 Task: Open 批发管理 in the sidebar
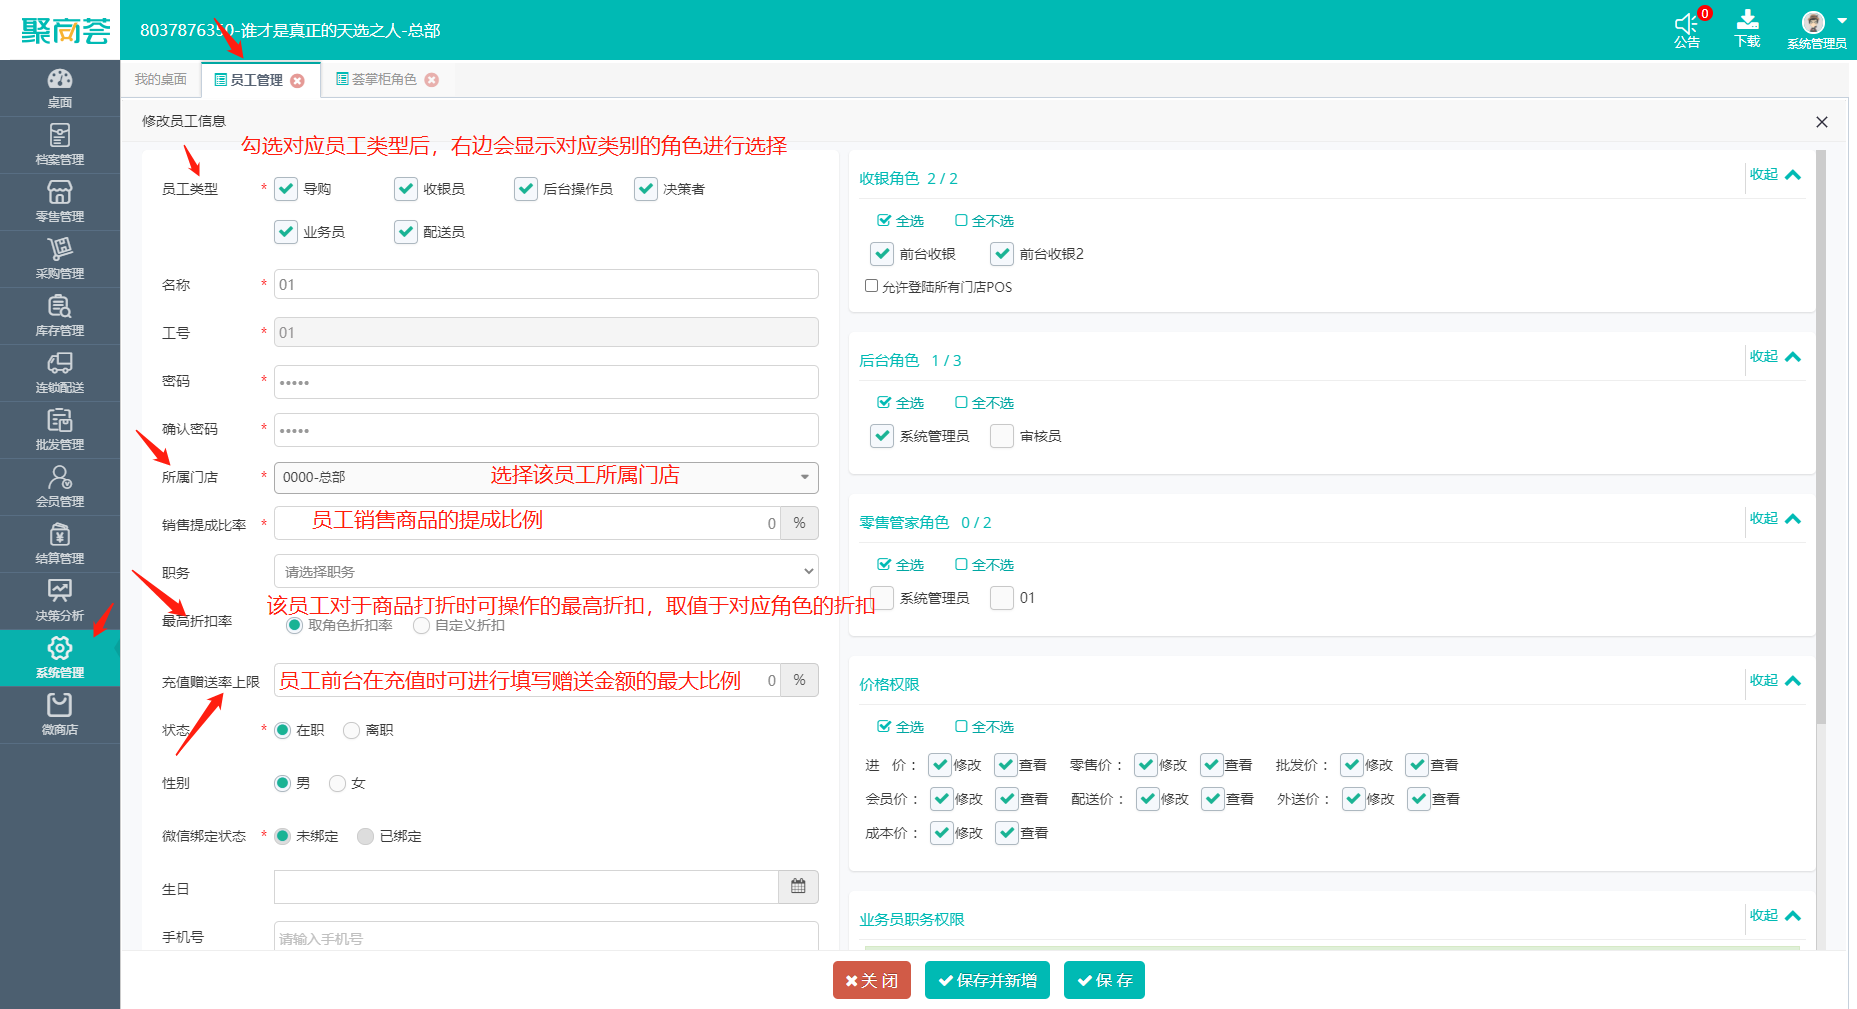tap(60, 430)
